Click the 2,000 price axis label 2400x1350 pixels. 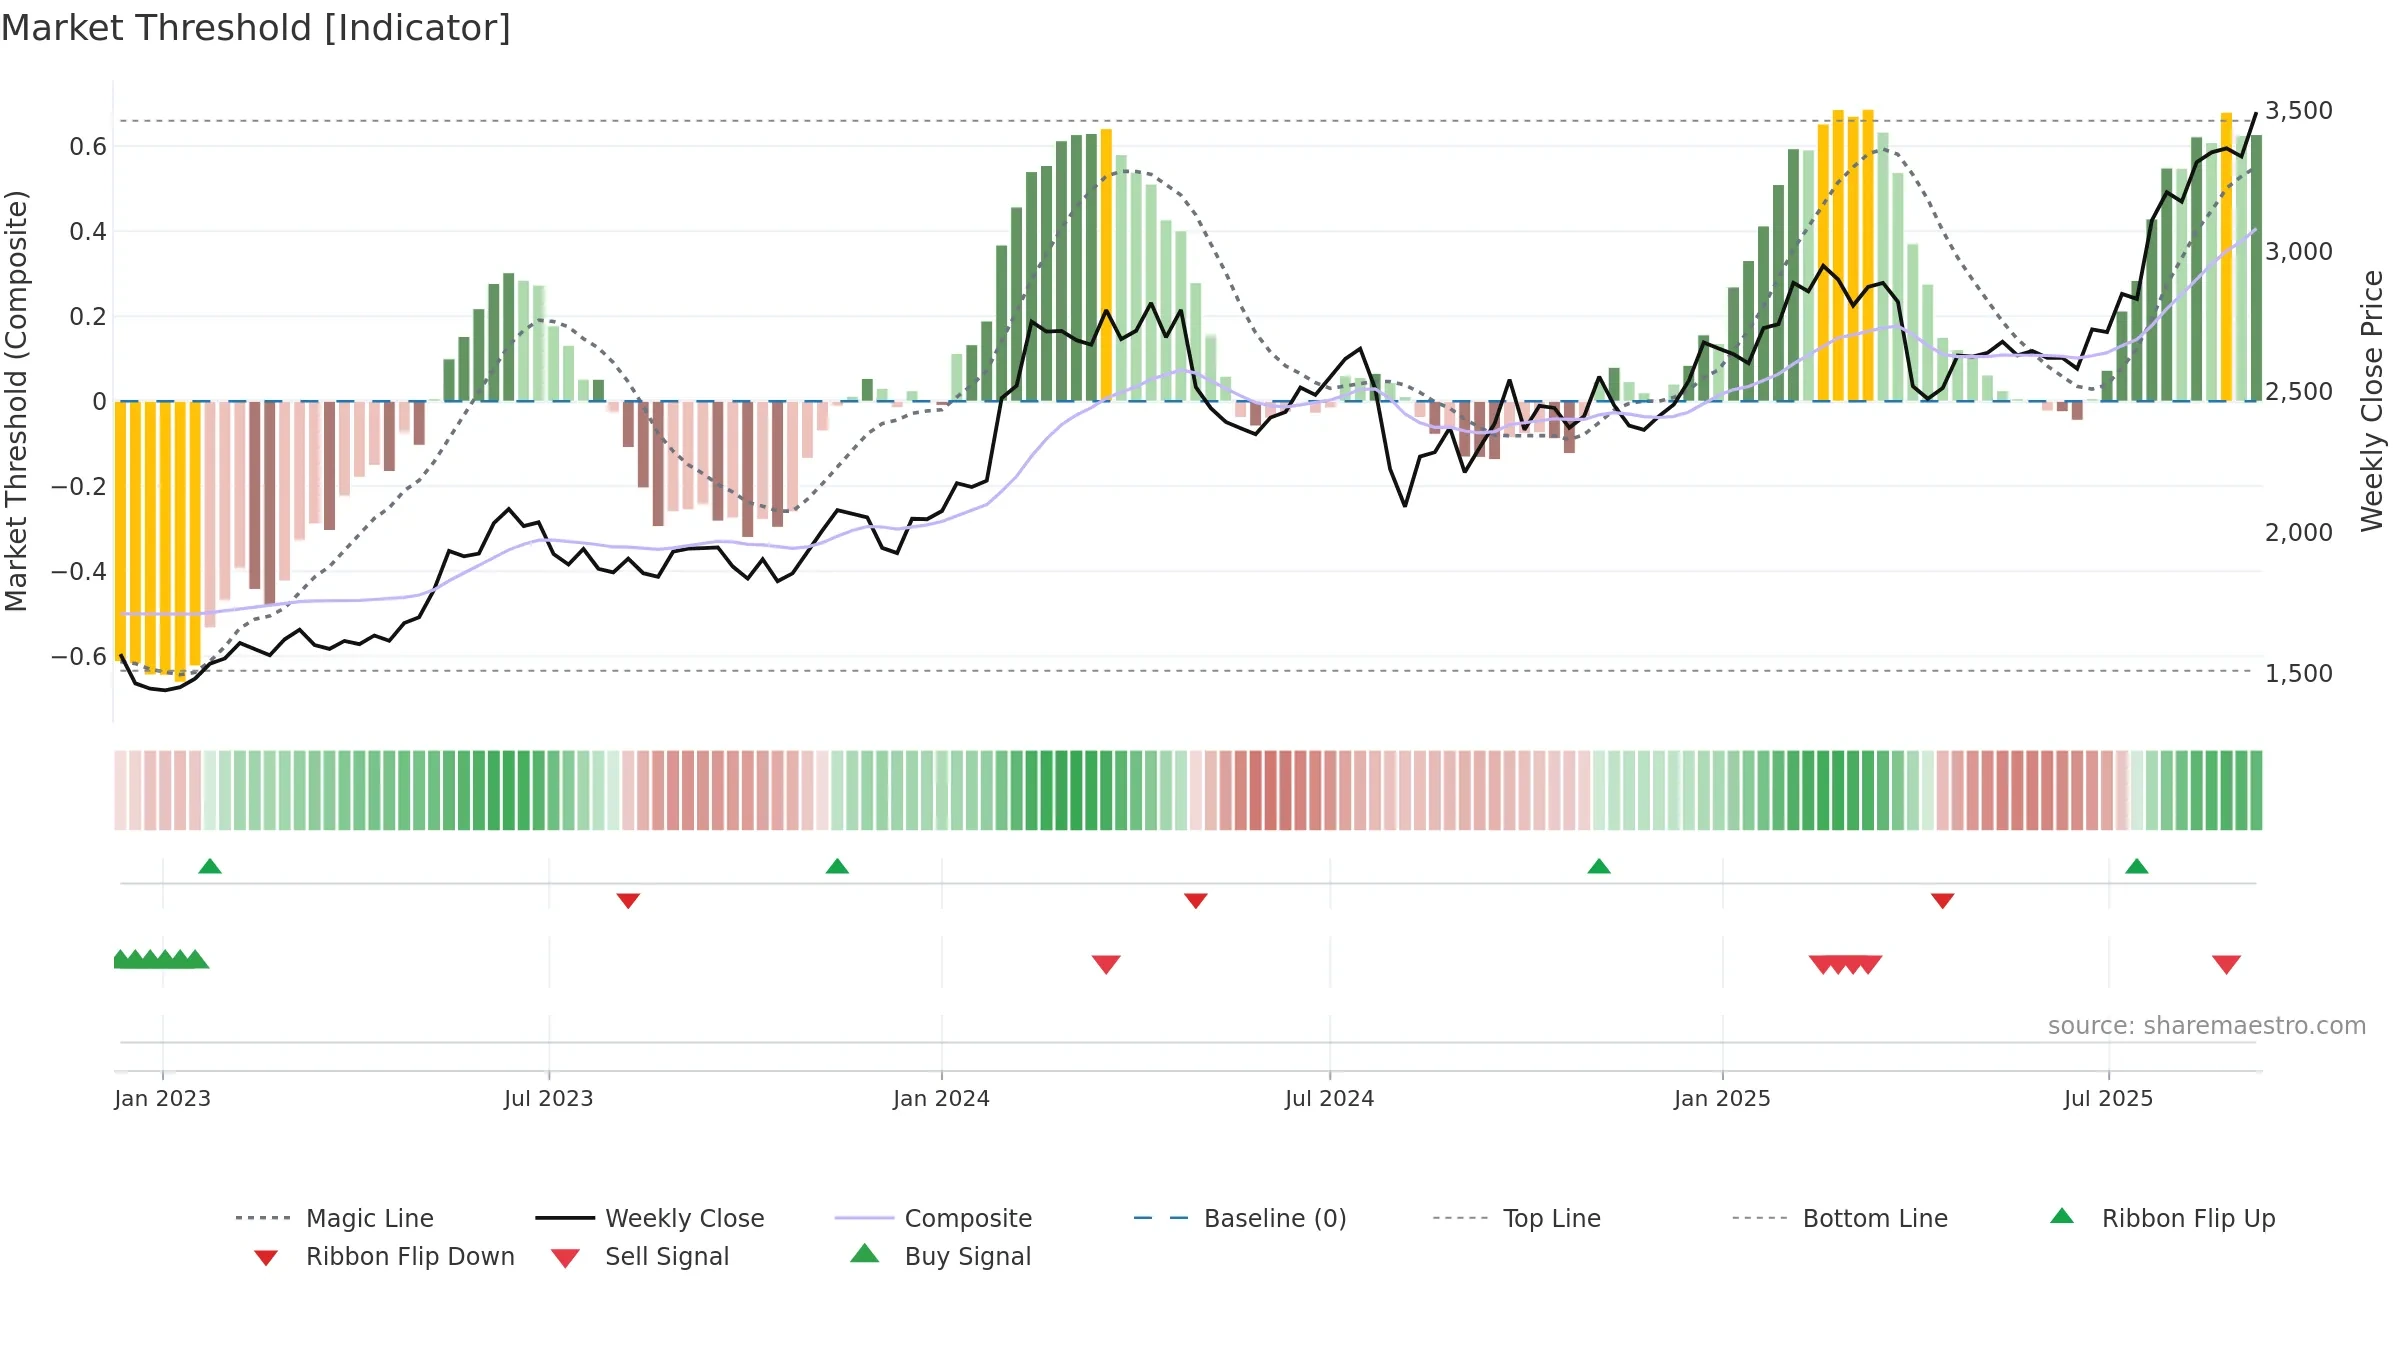coord(2299,532)
